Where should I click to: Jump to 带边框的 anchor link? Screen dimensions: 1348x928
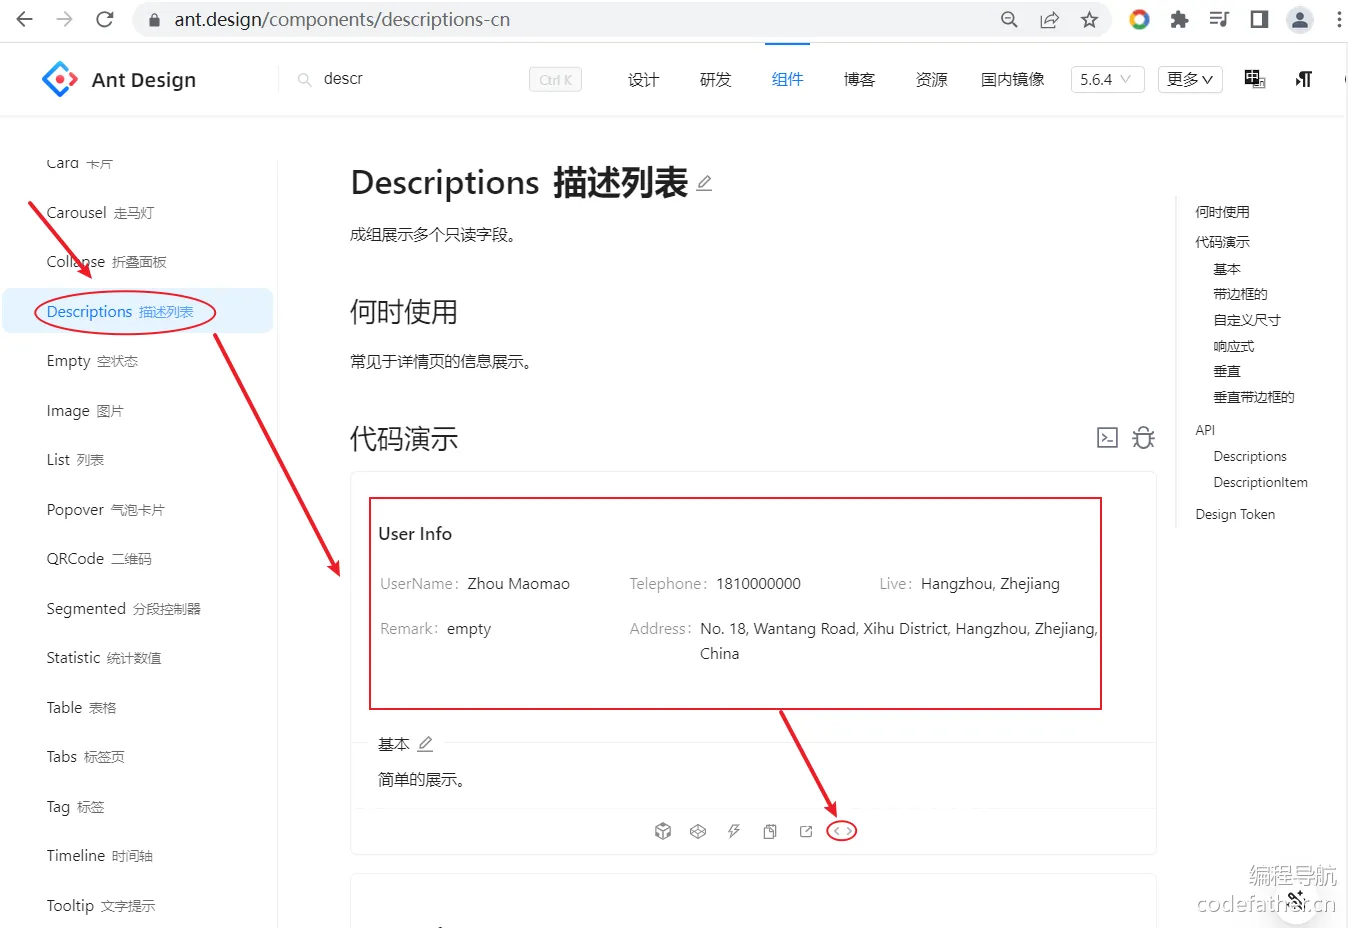coord(1240,294)
